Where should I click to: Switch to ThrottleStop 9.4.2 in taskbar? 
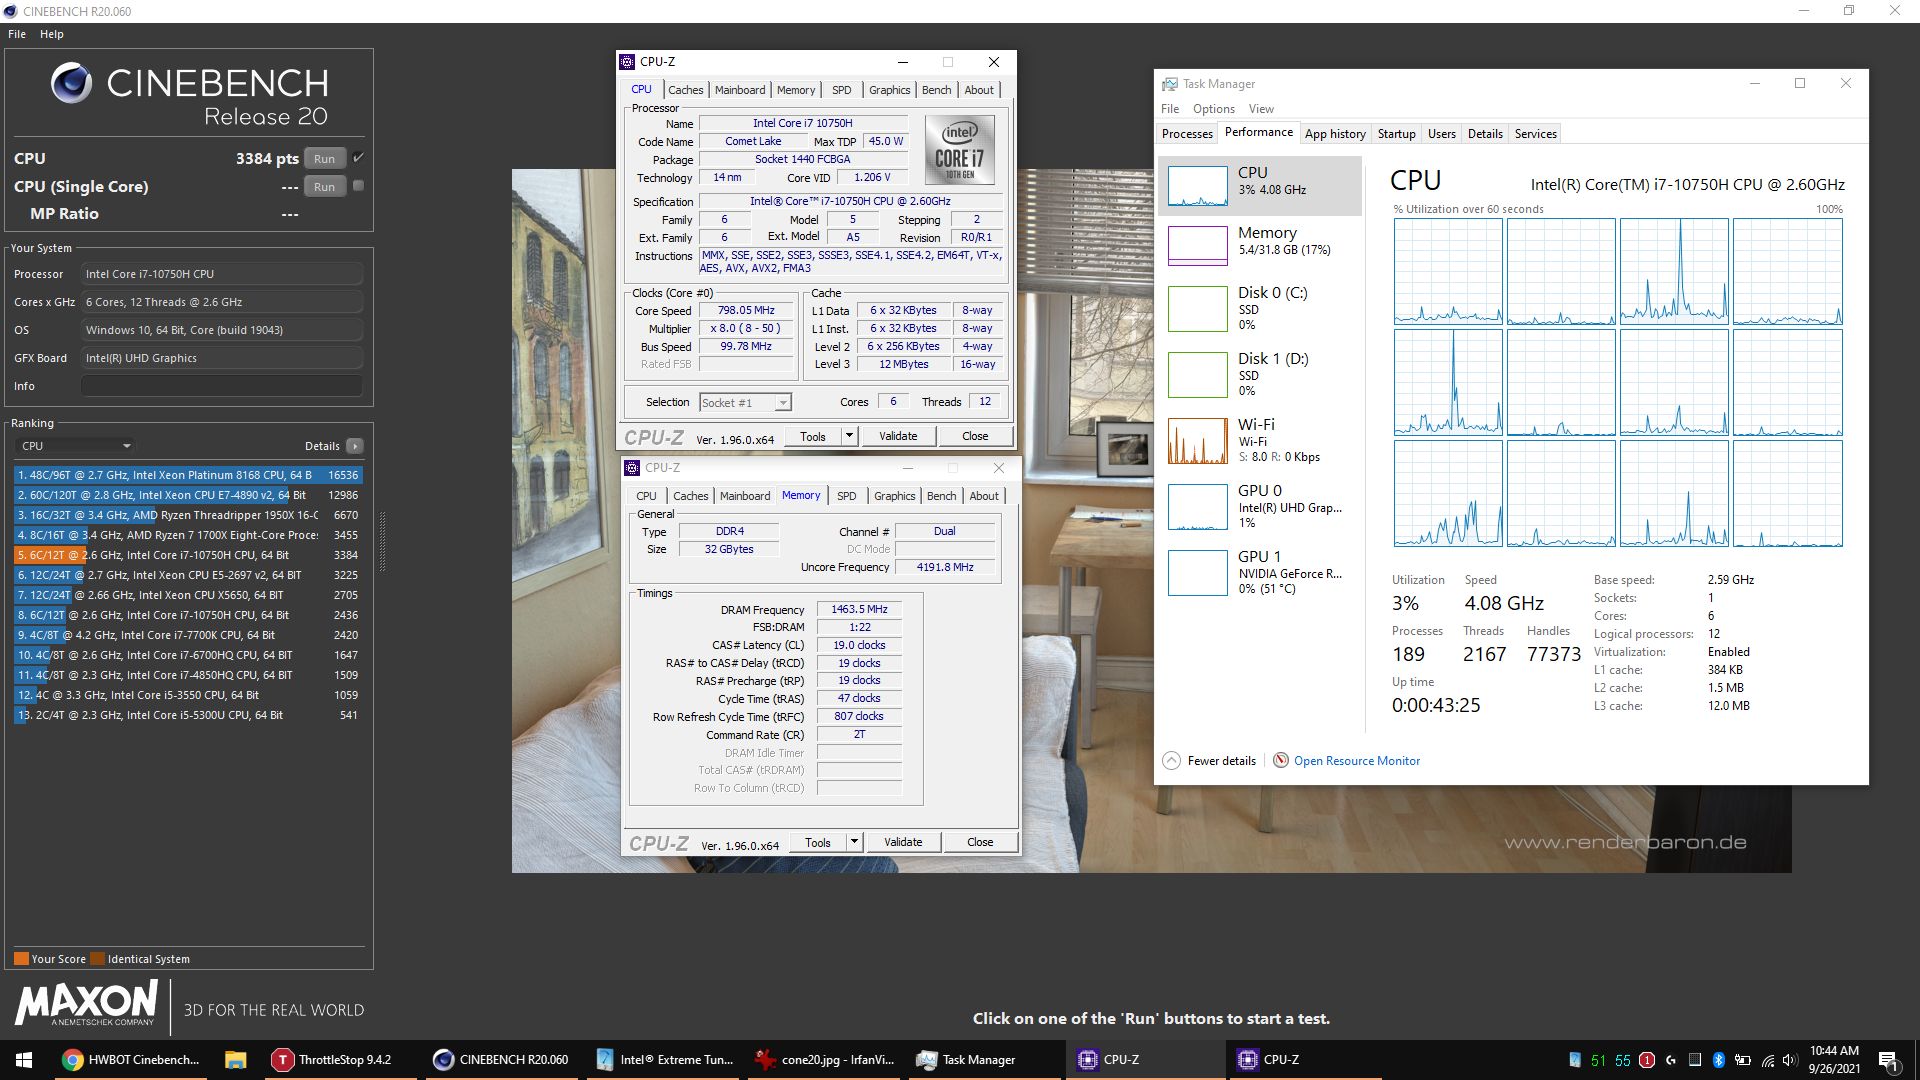[x=340, y=1060]
